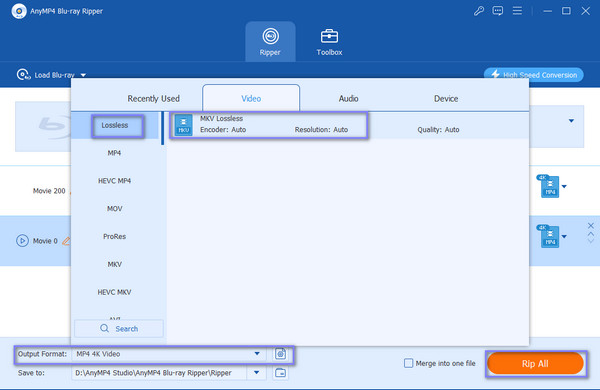
Task: Open the Ripper tab
Action: click(270, 41)
